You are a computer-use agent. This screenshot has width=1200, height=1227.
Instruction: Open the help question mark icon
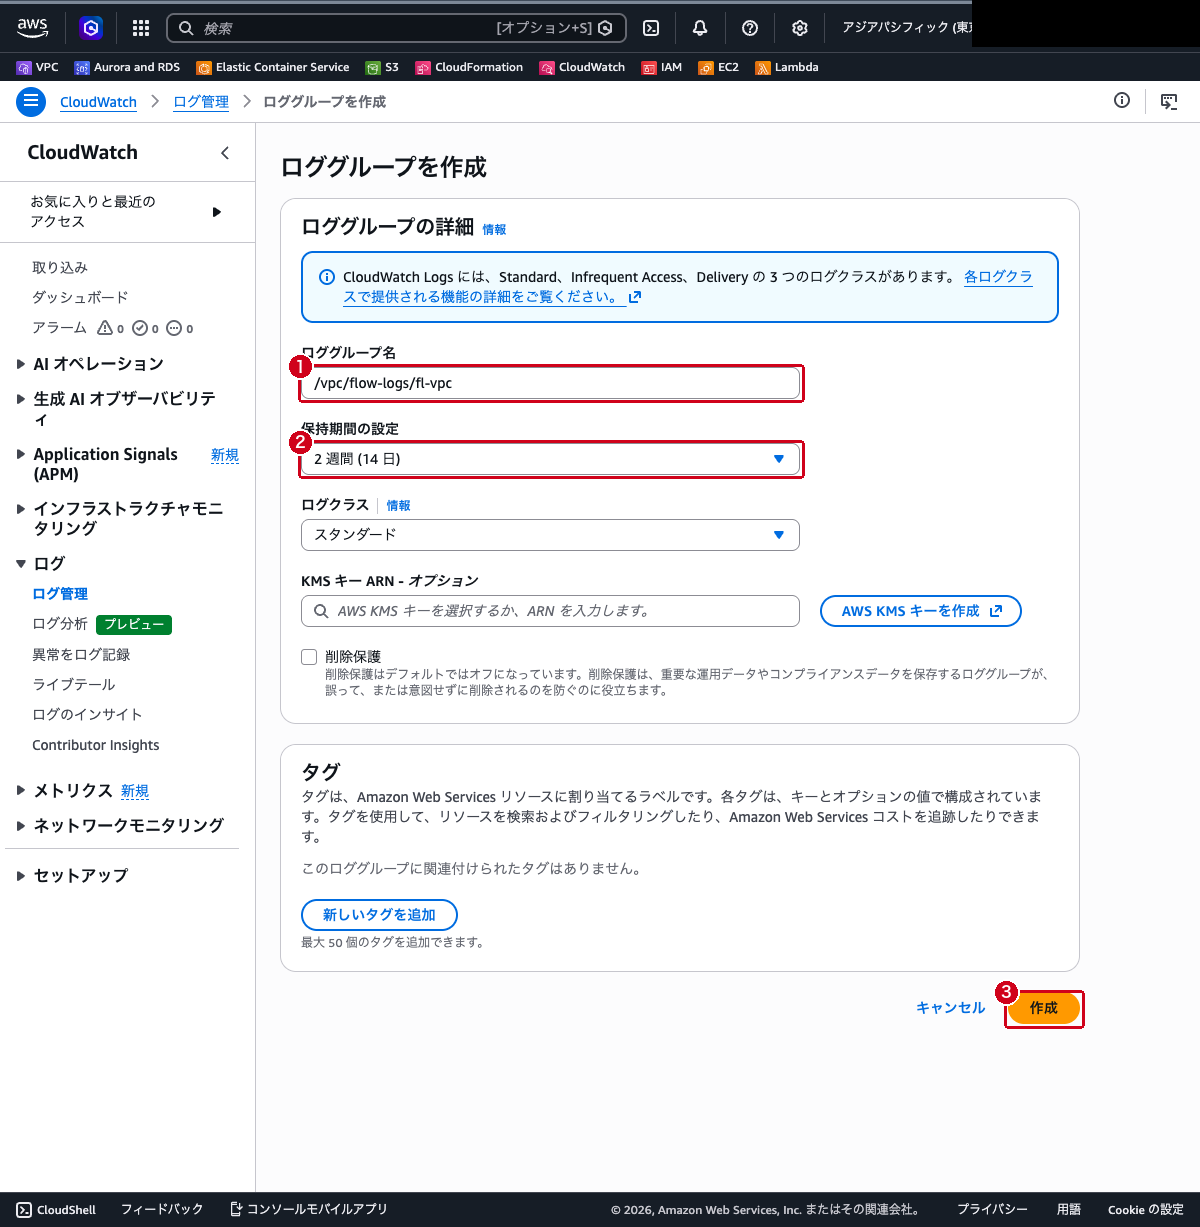click(750, 28)
